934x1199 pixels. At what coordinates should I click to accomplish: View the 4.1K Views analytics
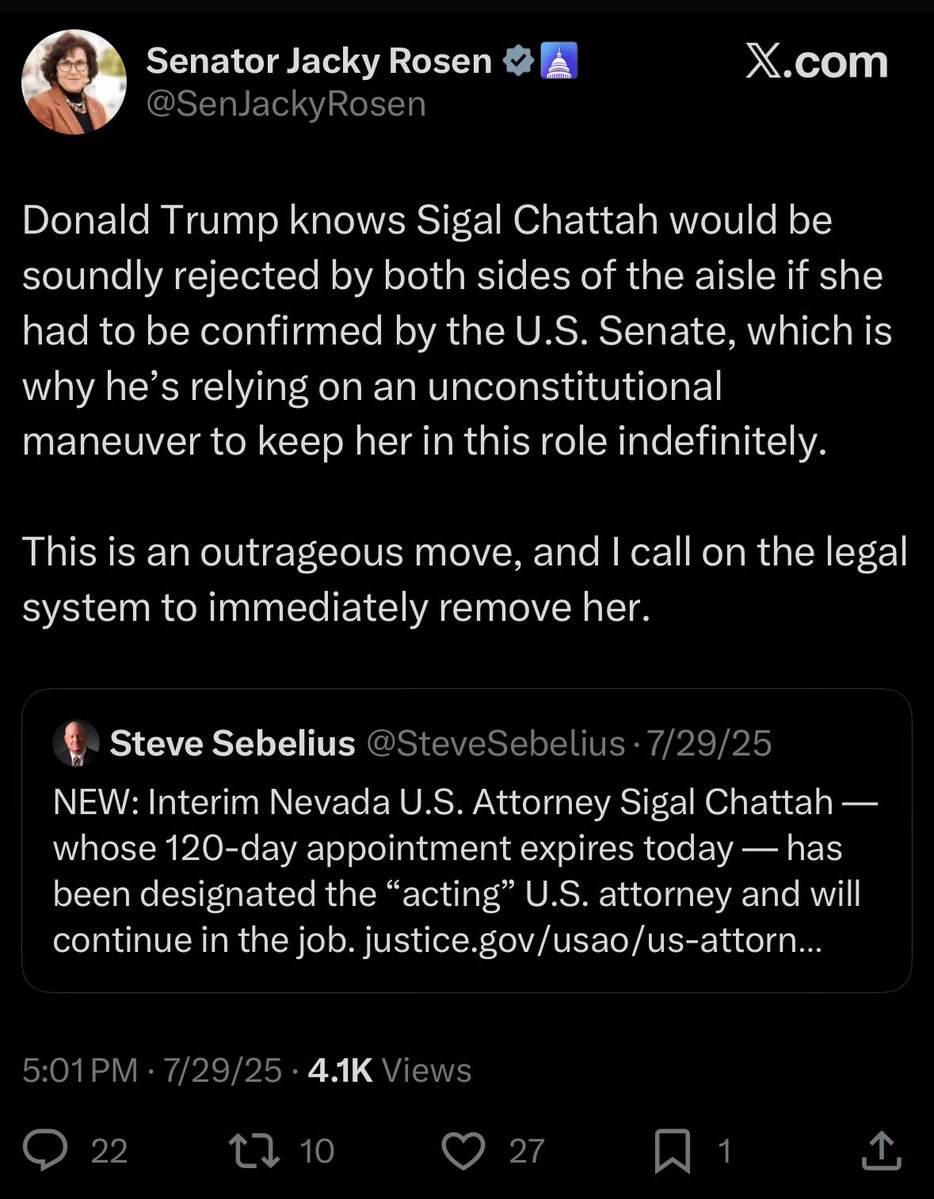[x=389, y=1070]
